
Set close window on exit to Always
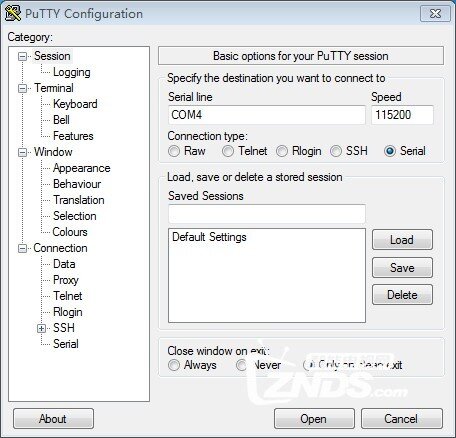[174, 365]
